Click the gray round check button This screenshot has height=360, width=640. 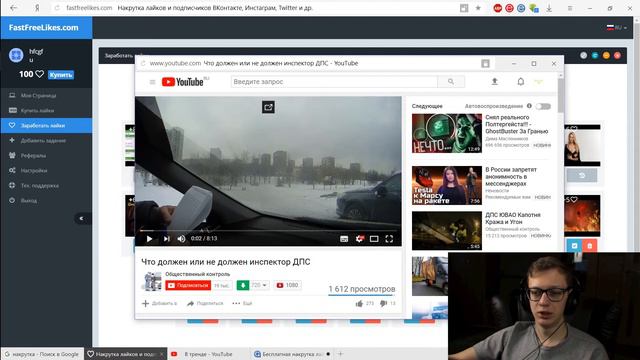pos(584,56)
